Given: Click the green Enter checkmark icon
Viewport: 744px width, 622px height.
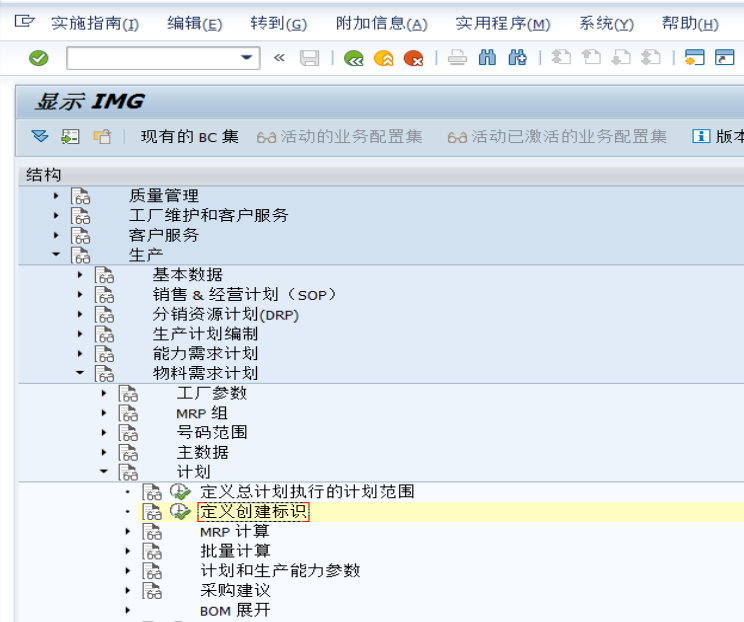Looking at the screenshot, I should click(38, 58).
